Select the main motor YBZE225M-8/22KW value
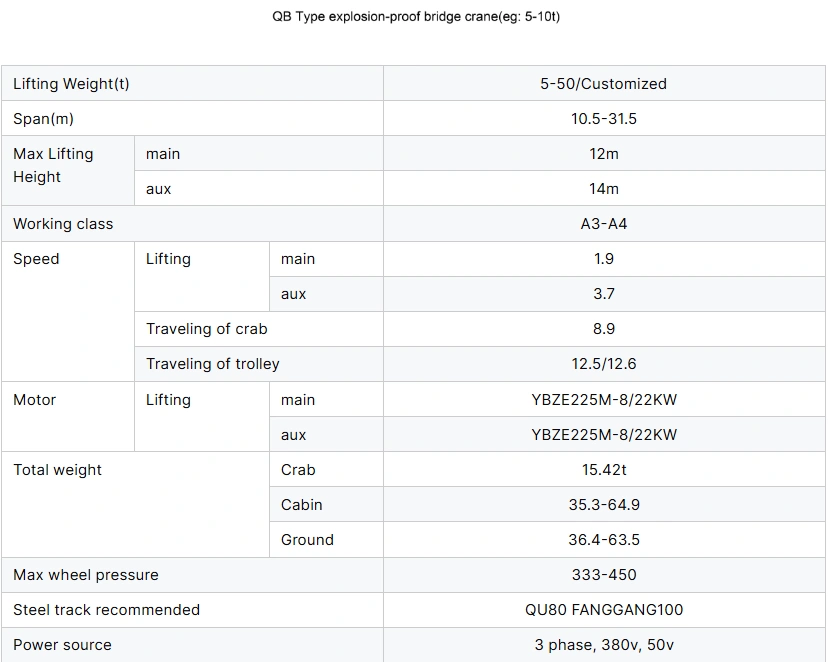 tap(603, 400)
